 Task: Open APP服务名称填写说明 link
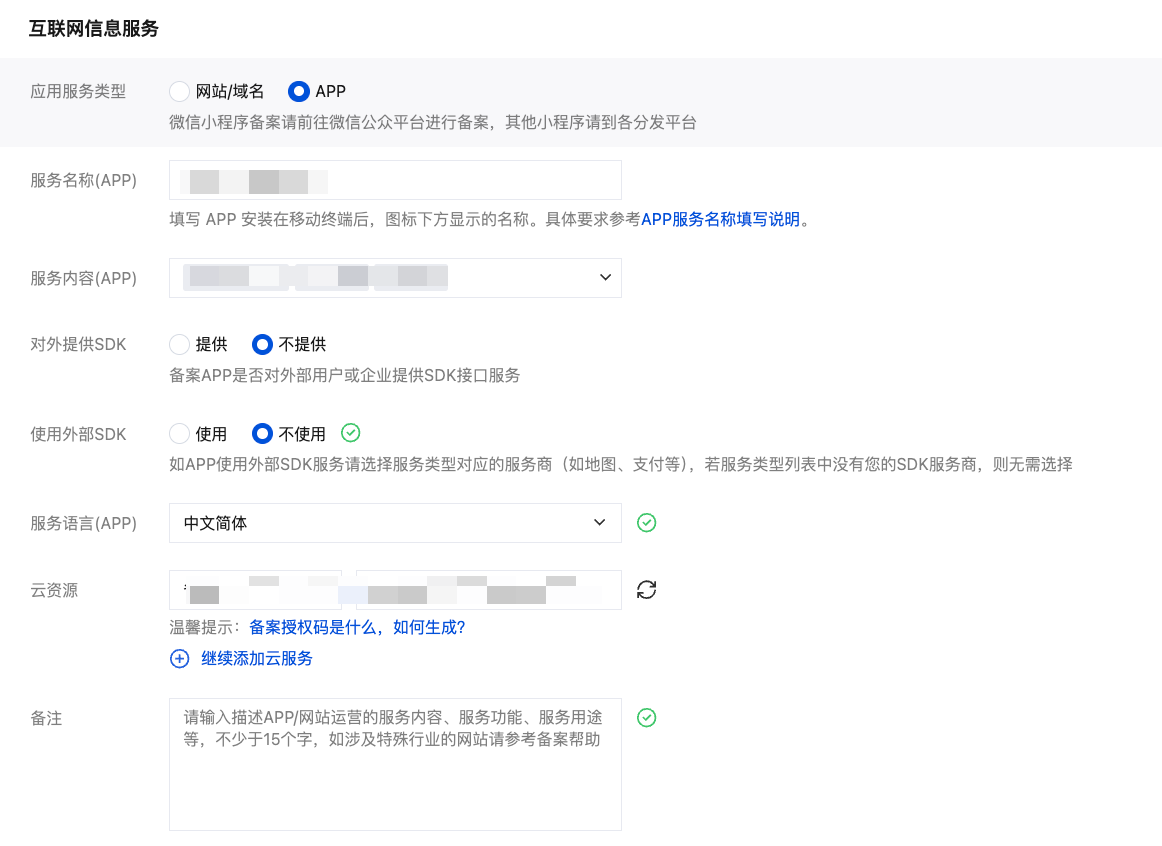(x=720, y=219)
